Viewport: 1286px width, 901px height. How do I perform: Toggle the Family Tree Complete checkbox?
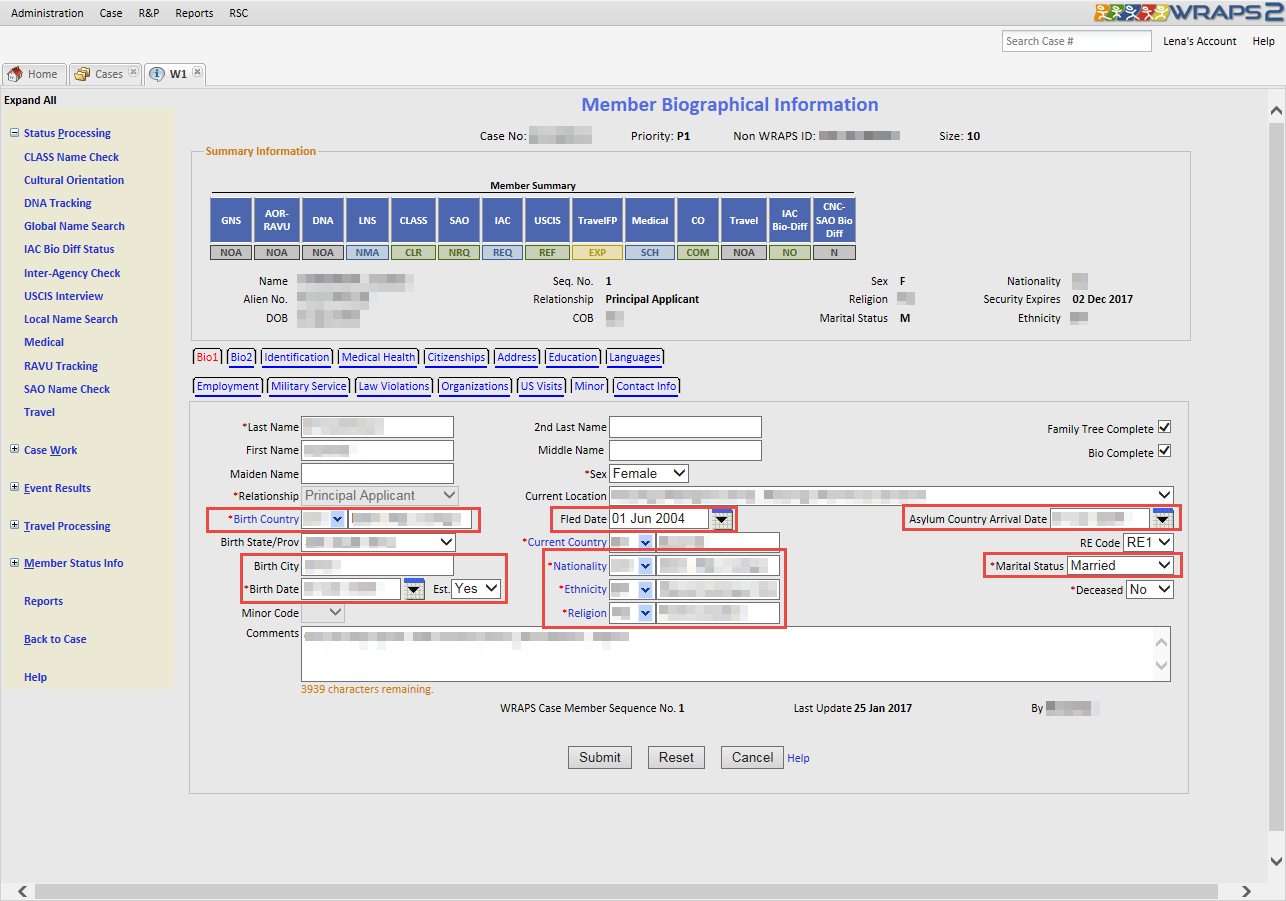[x=1164, y=428]
